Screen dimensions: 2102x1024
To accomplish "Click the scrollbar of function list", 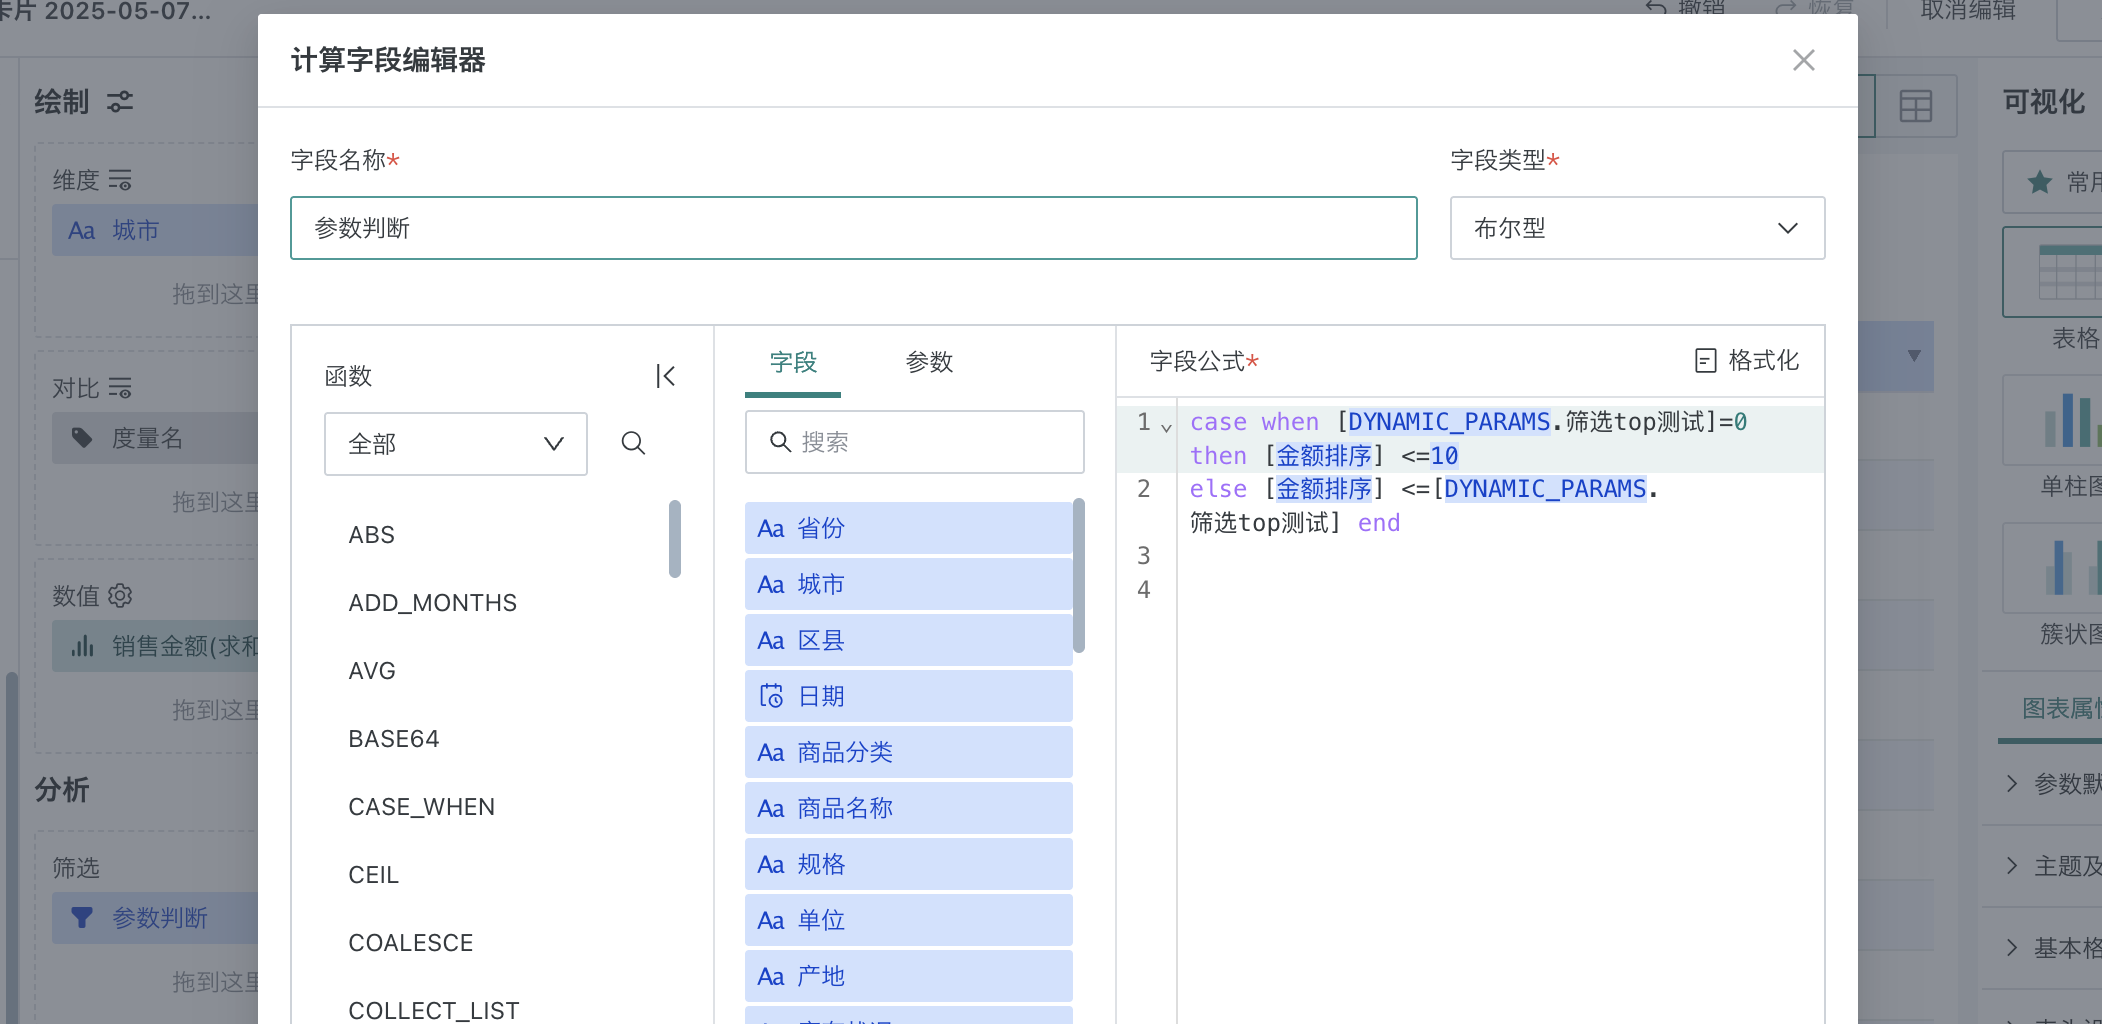I will [x=675, y=539].
